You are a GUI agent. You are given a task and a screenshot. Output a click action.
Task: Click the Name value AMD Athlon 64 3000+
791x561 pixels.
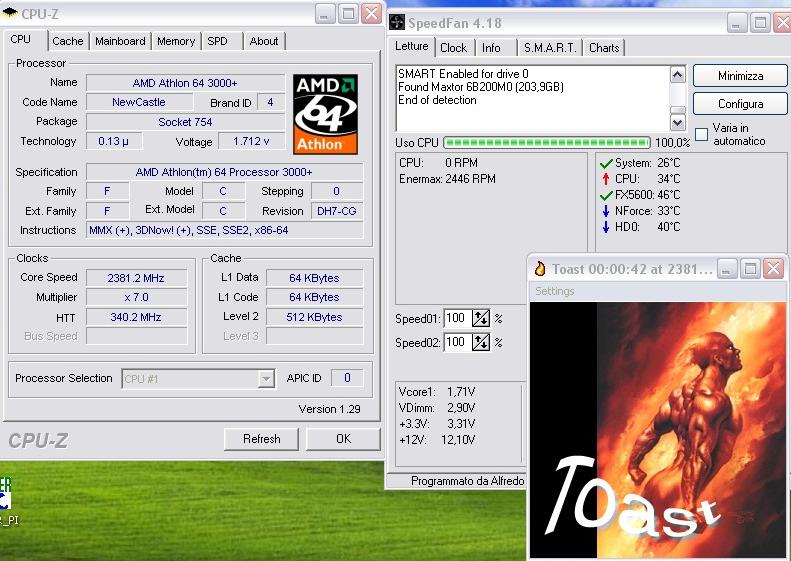click(x=185, y=83)
